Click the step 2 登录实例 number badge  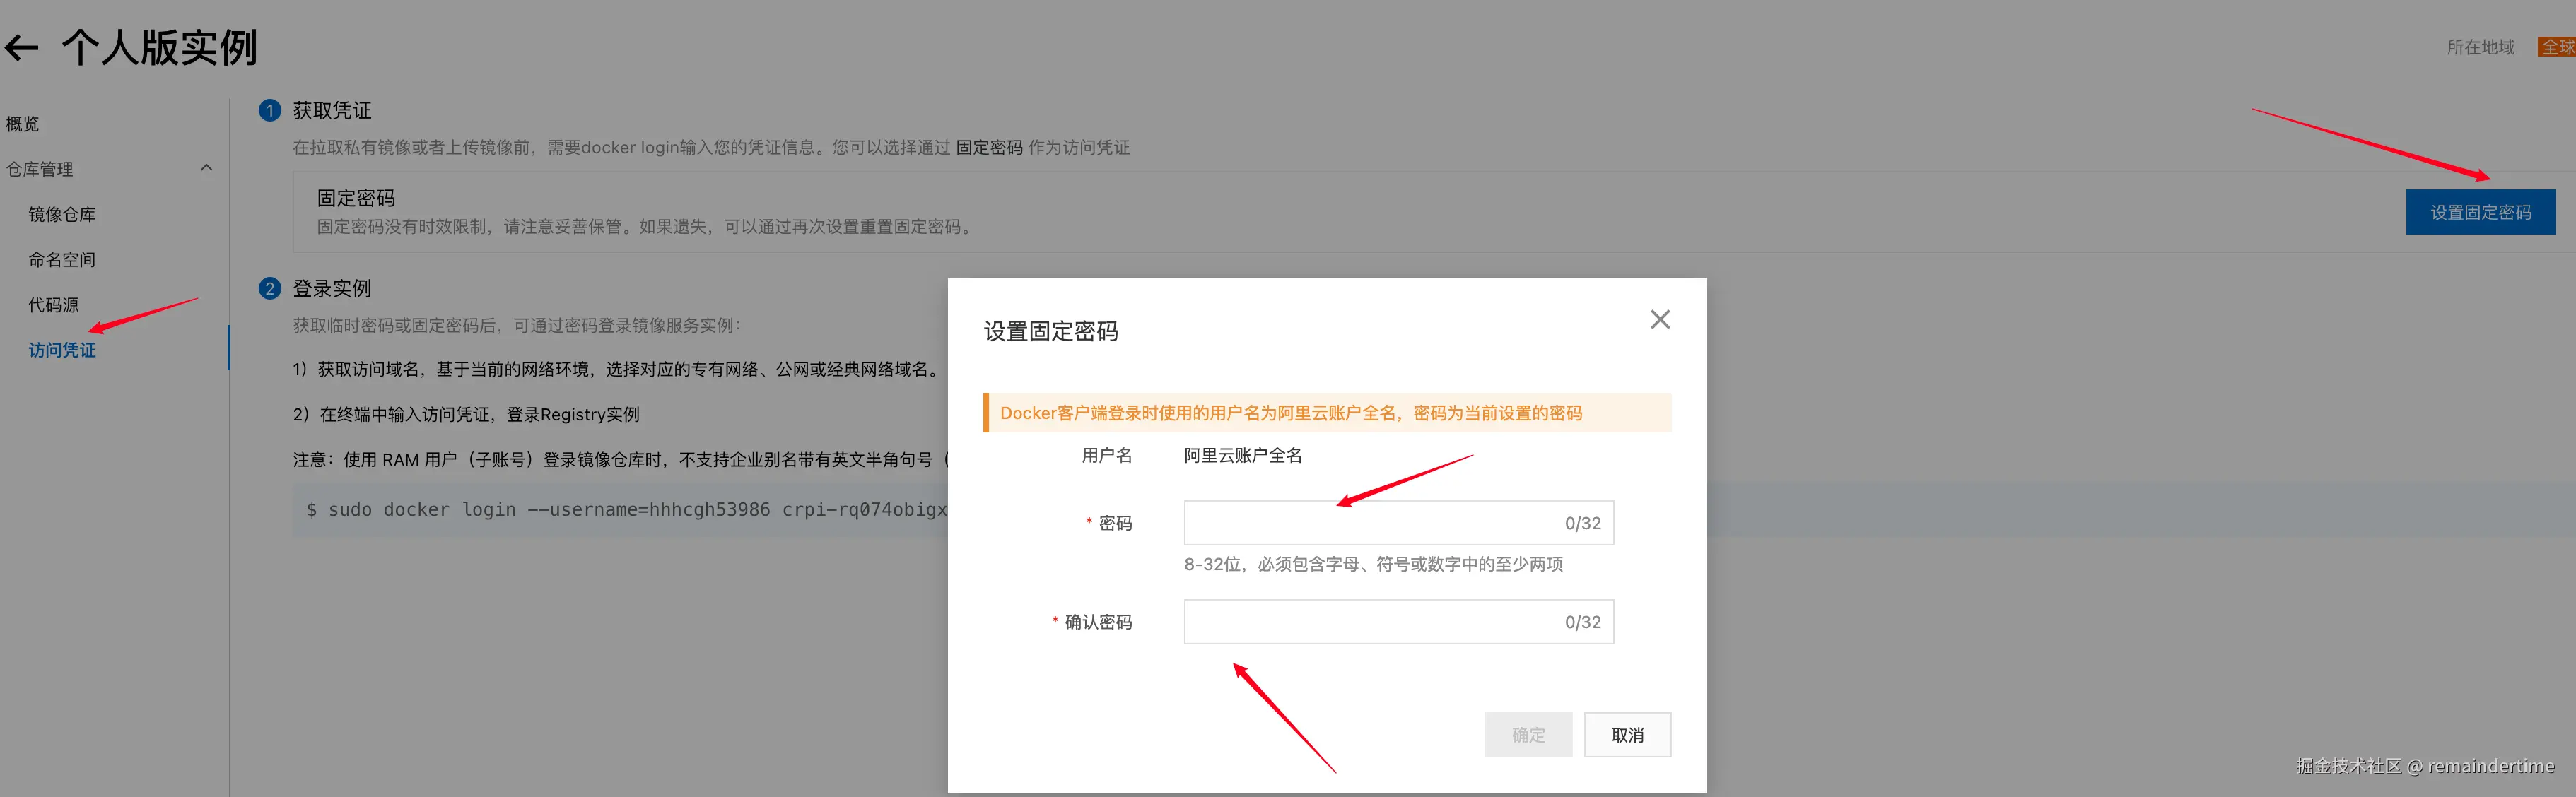coord(269,288)
